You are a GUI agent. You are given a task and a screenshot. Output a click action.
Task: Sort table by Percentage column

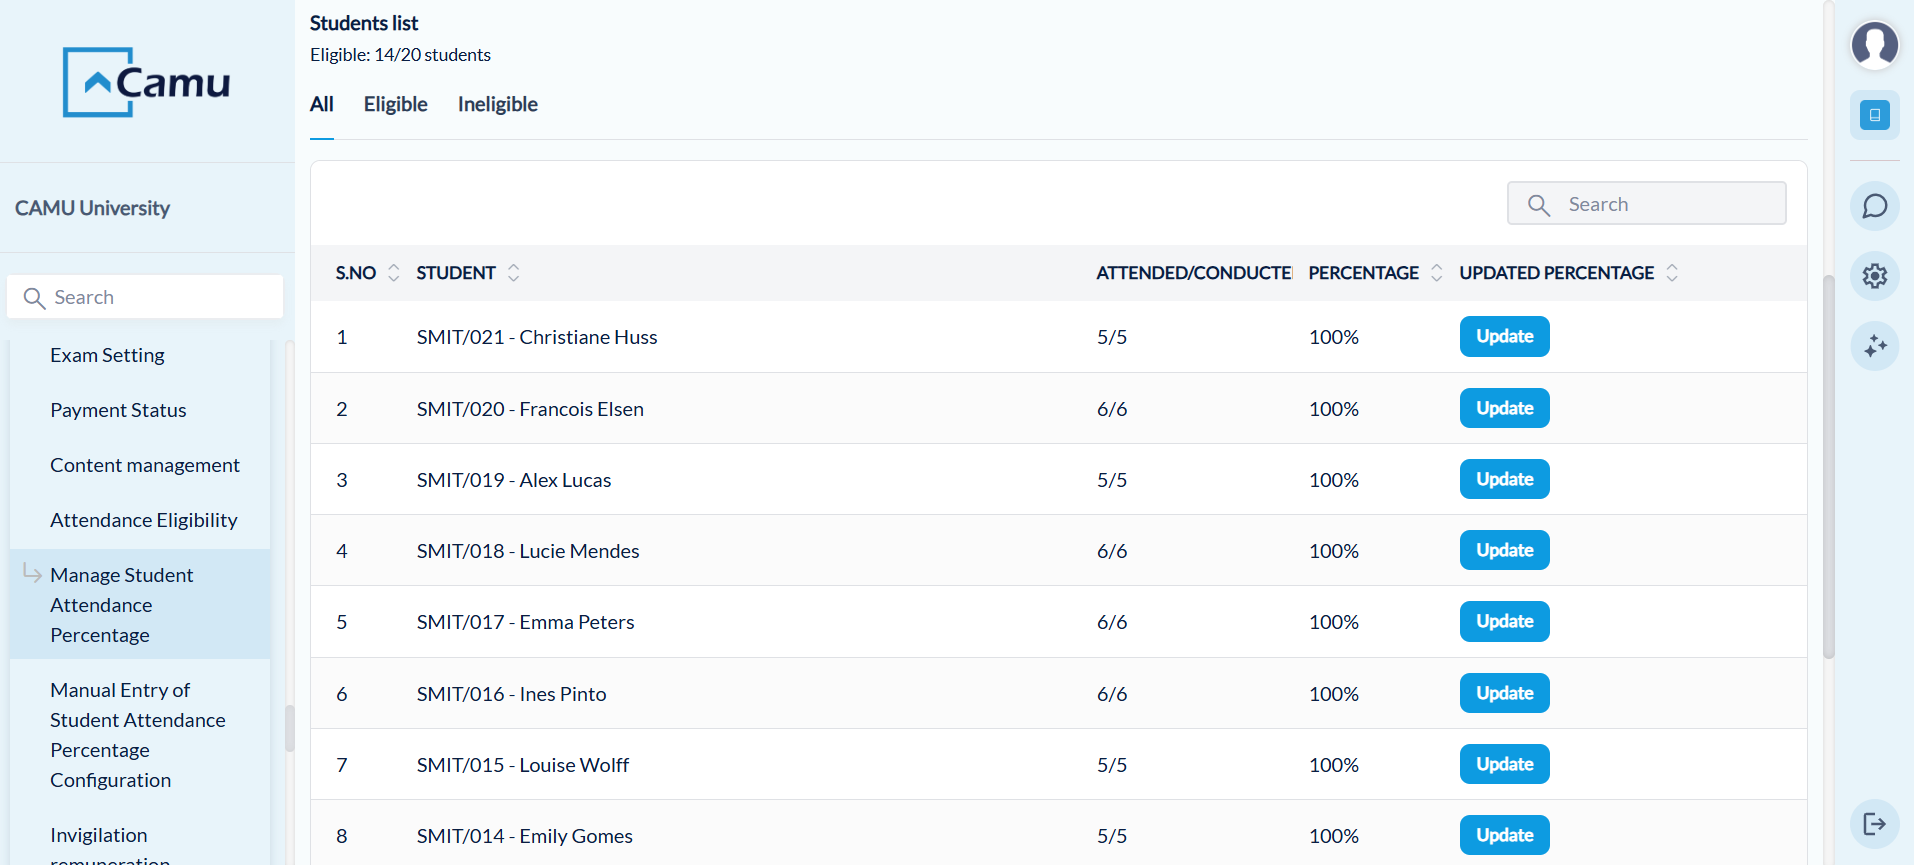pos(1436,273)
